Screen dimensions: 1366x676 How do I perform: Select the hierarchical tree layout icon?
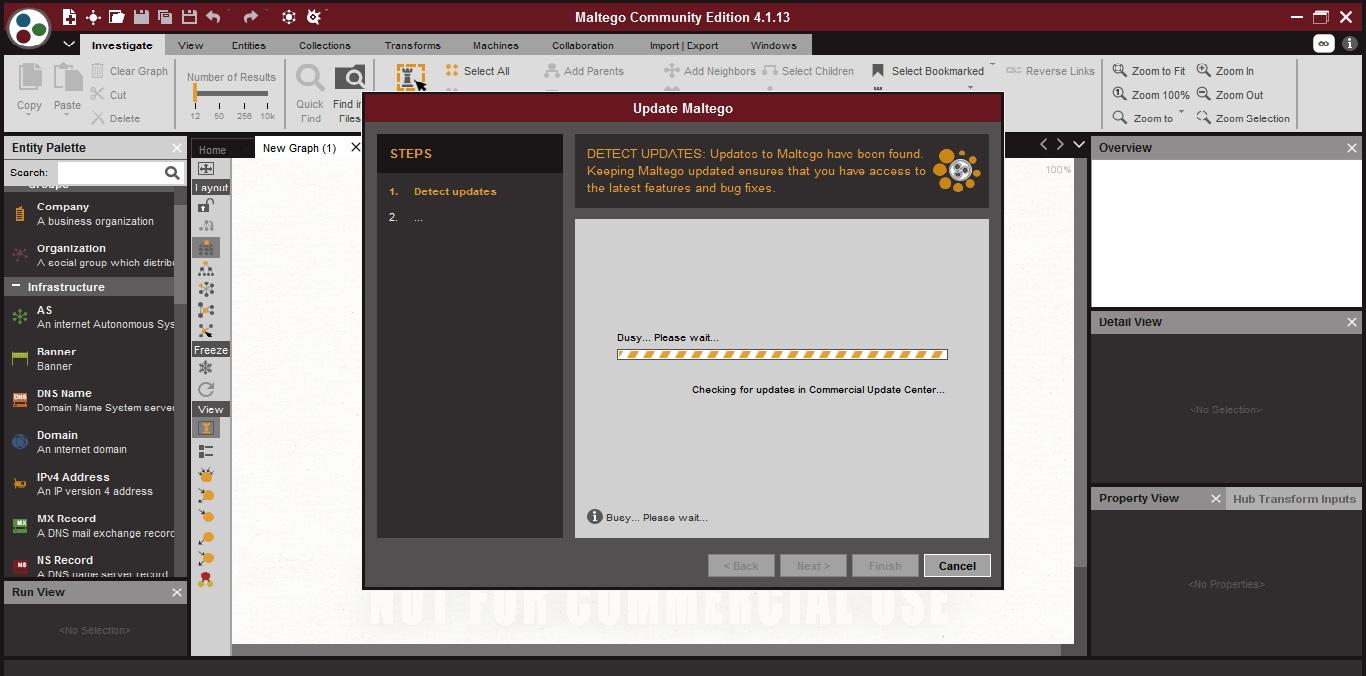pos(206,269)
